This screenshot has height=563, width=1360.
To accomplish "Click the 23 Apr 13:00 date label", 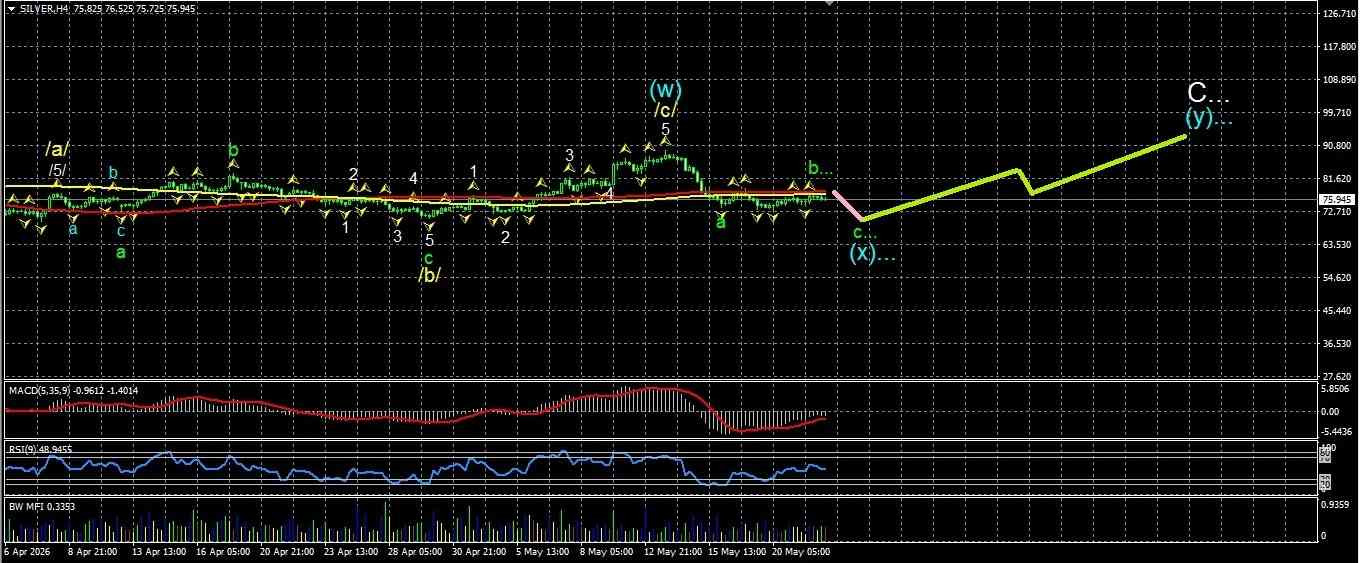I will click(x=351, y=551).
